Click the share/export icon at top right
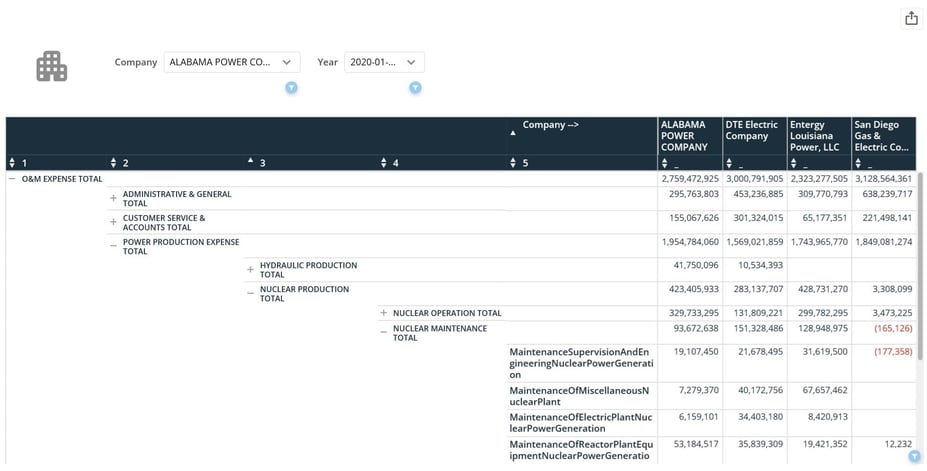Image resolution: width=927 pixels, height=471 pixels. click(x=912, y=18)
